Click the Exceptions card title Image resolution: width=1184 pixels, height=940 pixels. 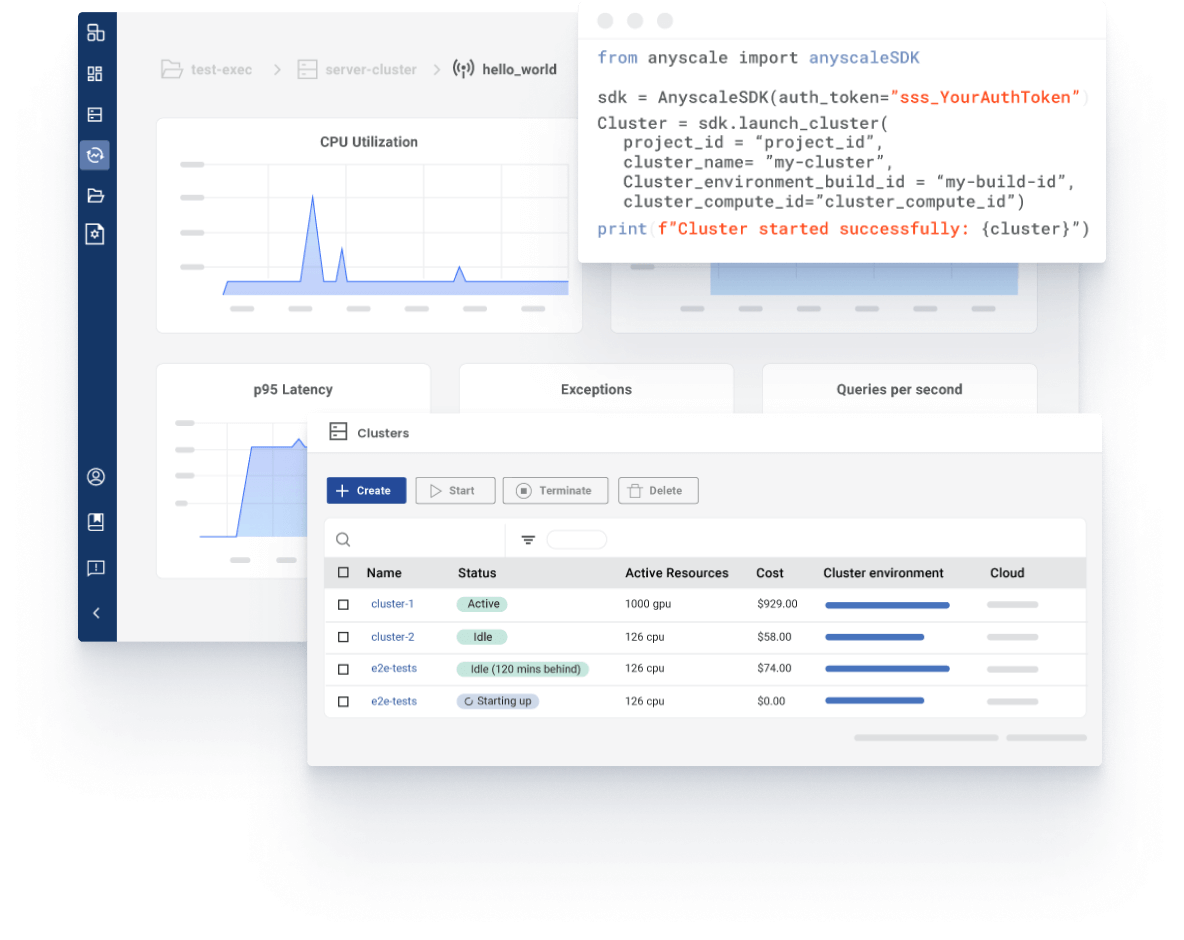tap(597, 390)
